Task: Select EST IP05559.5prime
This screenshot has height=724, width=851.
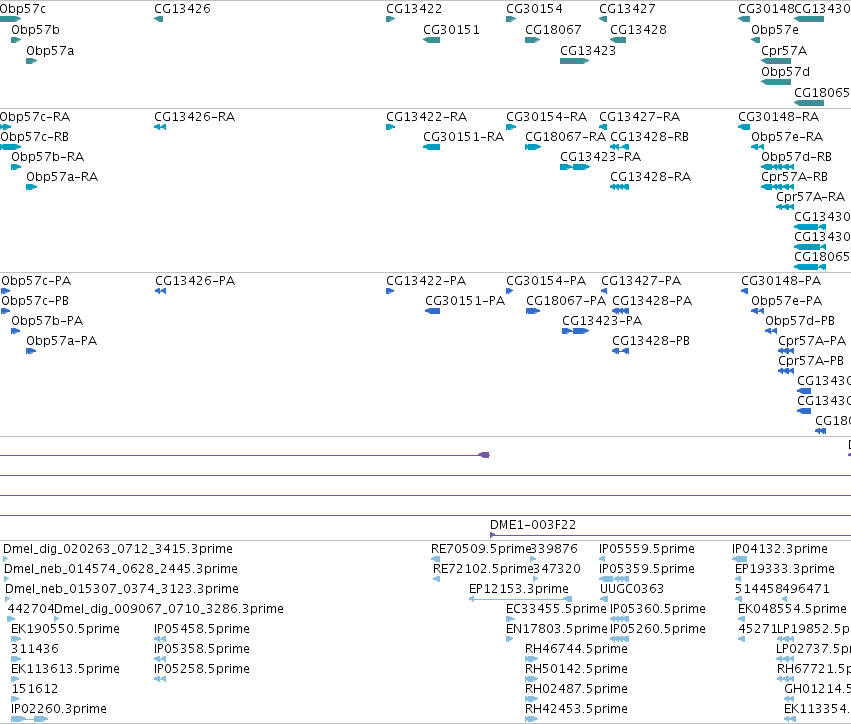Action: tap(647, 549)
